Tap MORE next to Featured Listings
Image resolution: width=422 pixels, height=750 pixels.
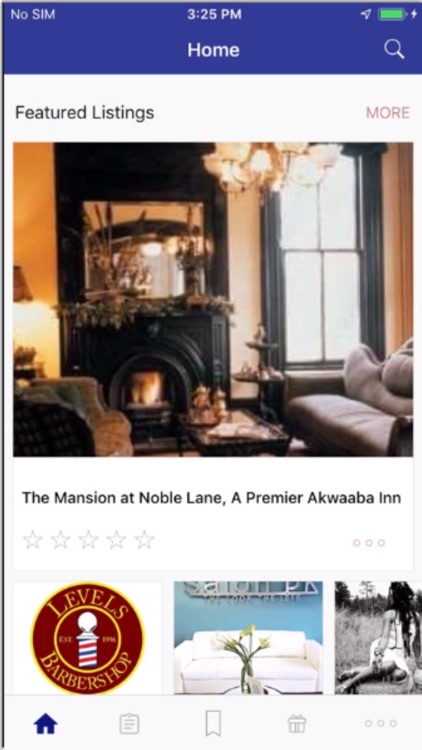388,113
